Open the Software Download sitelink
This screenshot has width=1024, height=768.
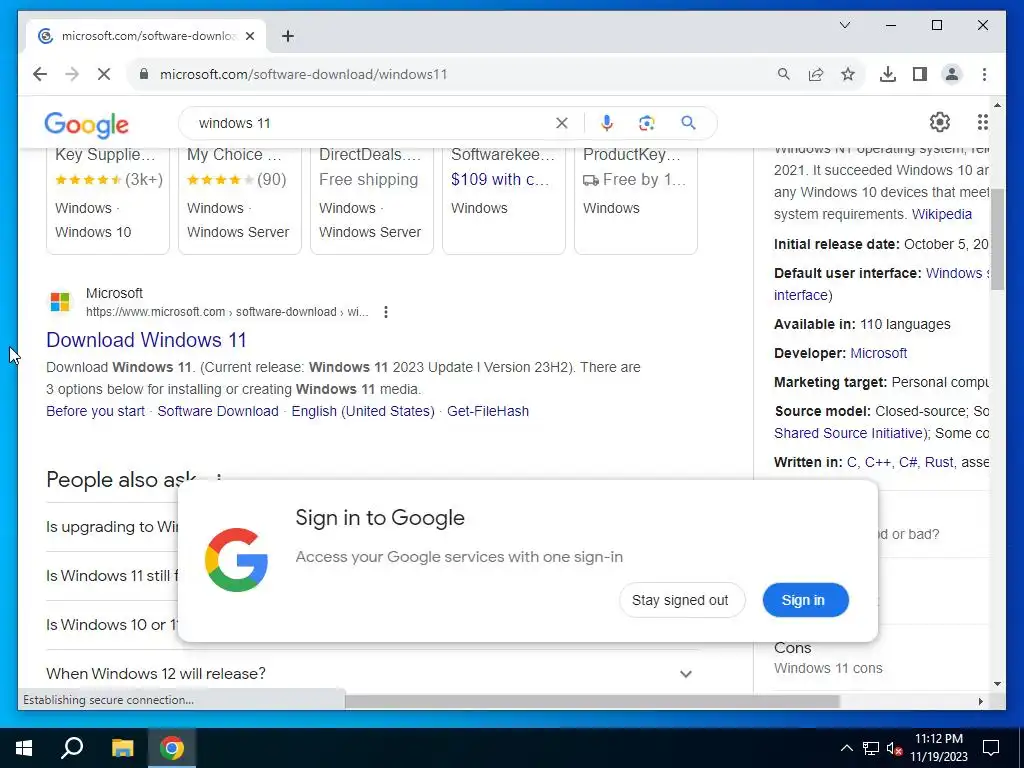pos(217,411)
